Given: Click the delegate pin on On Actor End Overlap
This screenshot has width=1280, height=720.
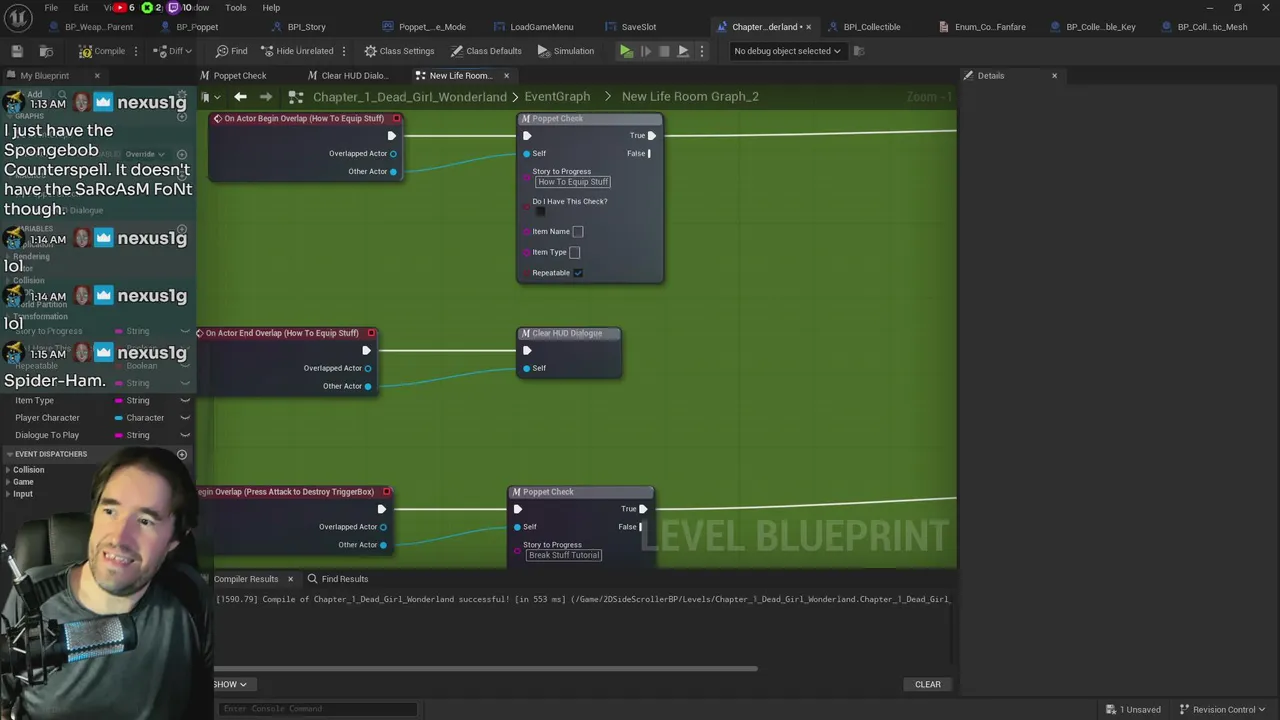Looking at the screenshot, I should (x=371, y=334).
